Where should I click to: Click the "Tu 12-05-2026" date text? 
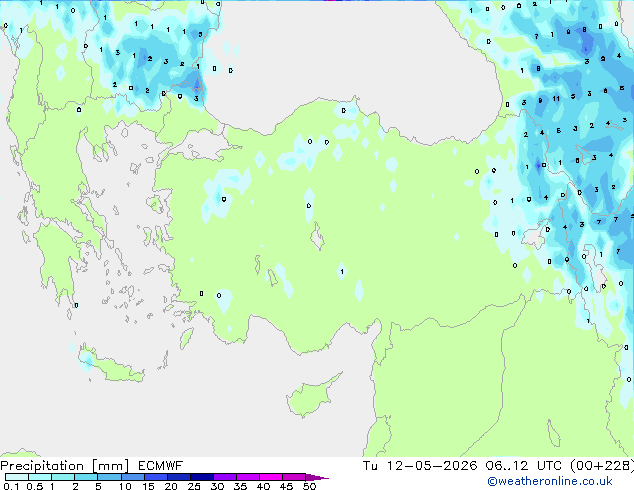point(420,466)
